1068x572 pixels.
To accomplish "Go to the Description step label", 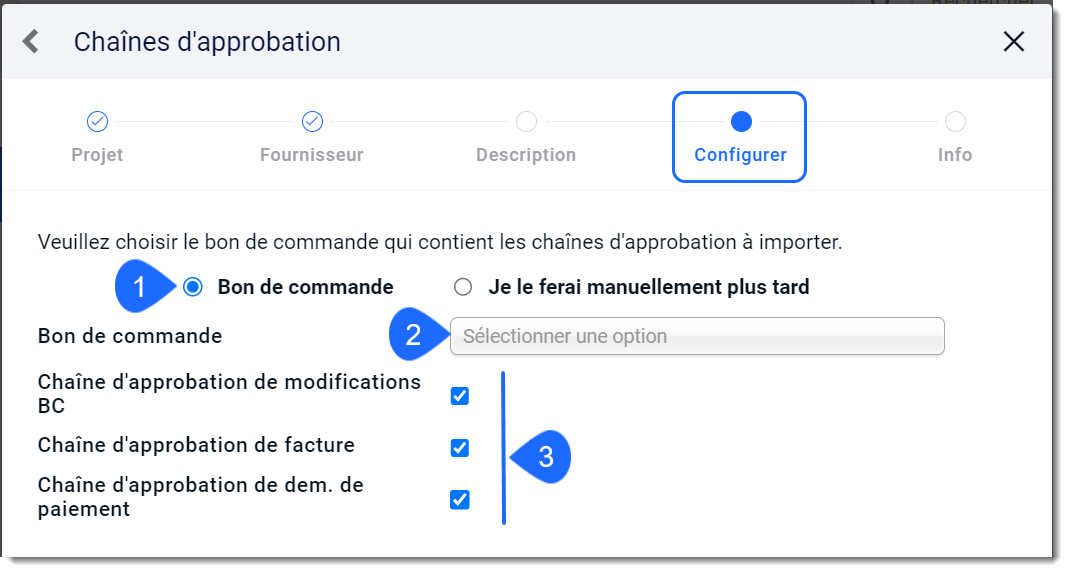I will (x=526, y=155).
